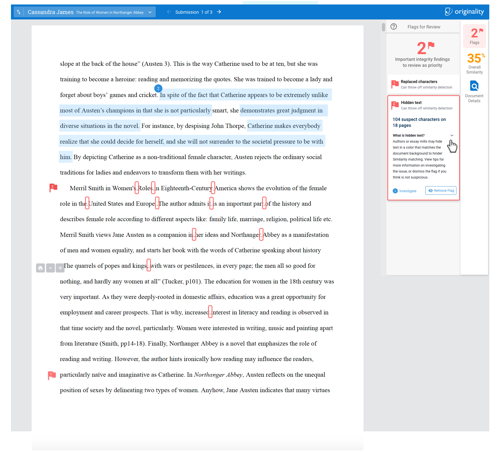
Task: Open the student submission dropdown chevron
Action: click(150, 12)
